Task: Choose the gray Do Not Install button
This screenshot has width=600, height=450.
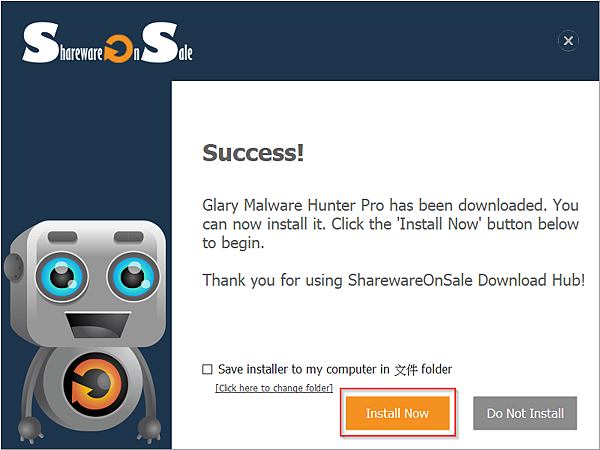Action: pos(525,413)
